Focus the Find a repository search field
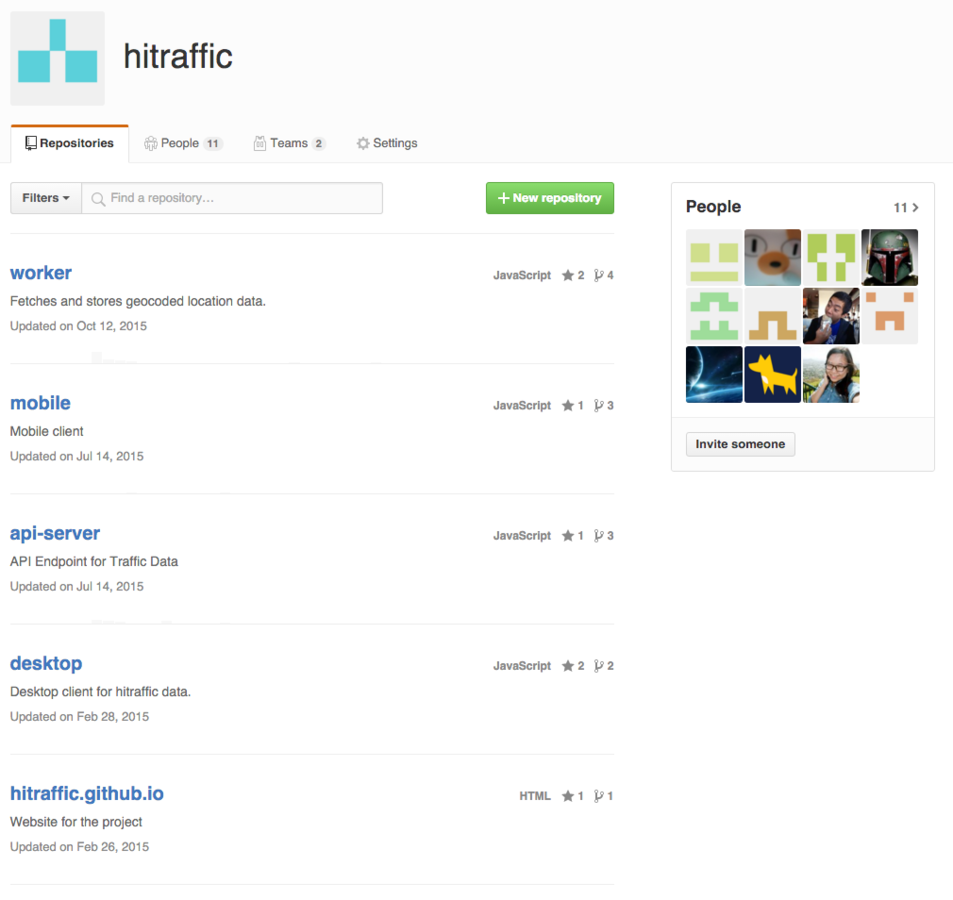The width and height of the screenshot is (953, 900). point(232,198)
